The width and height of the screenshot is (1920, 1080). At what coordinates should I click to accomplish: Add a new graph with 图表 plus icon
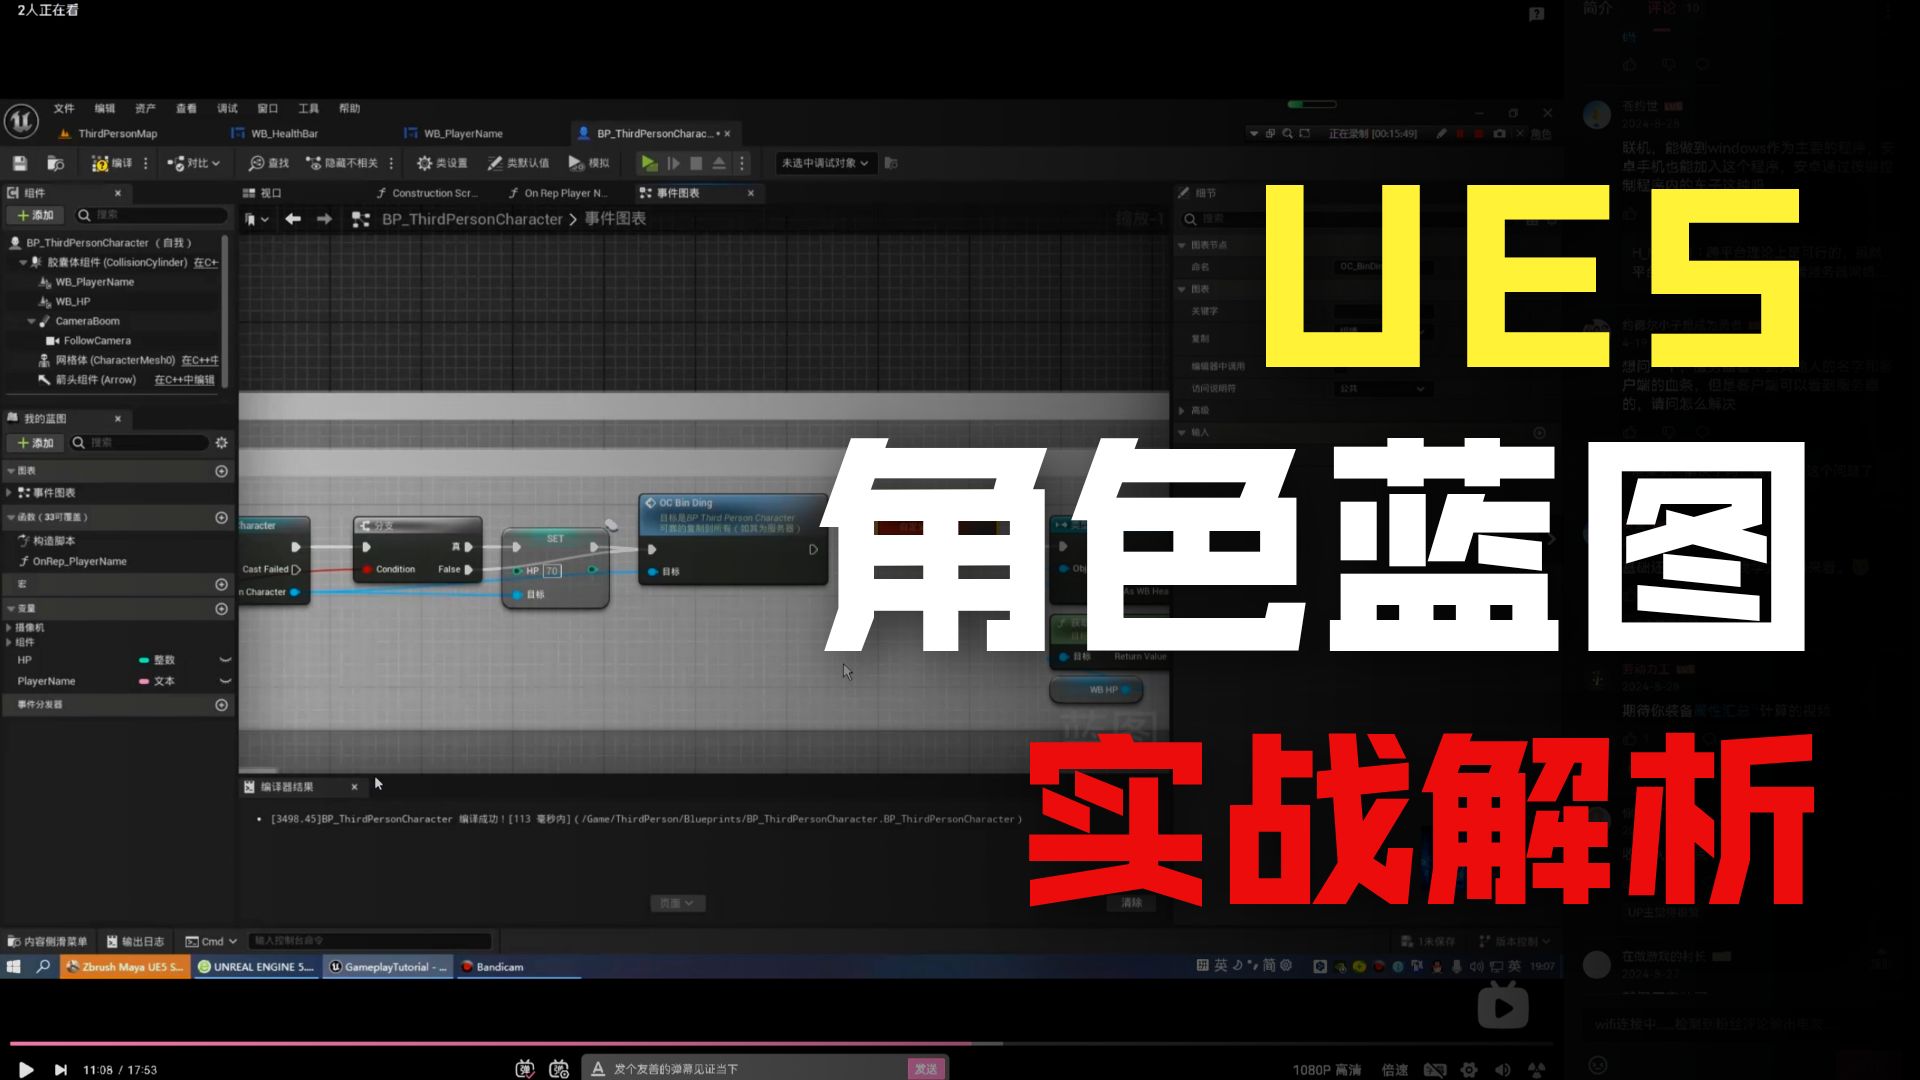click(x=222, y=471)
